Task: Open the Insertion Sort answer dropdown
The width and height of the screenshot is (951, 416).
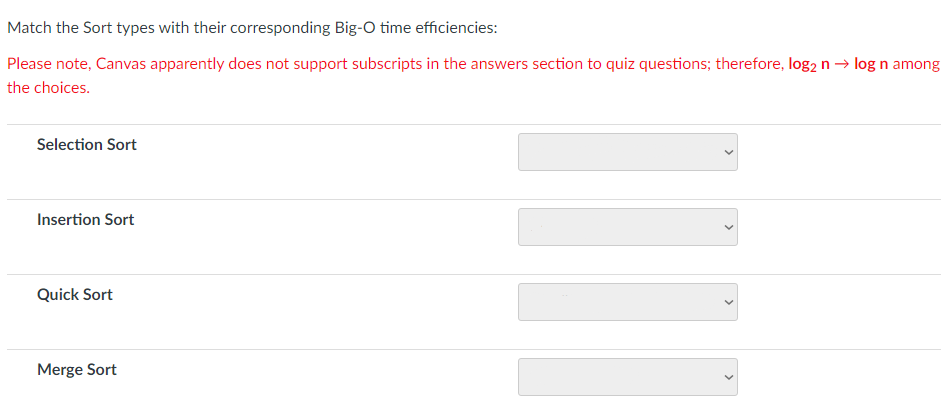Action: pyautogui.click(x=627, y=227)
